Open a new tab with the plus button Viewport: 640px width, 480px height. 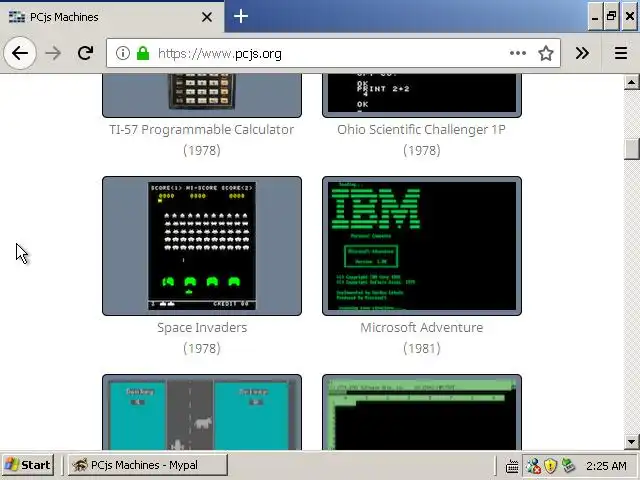tap(241, 16)
